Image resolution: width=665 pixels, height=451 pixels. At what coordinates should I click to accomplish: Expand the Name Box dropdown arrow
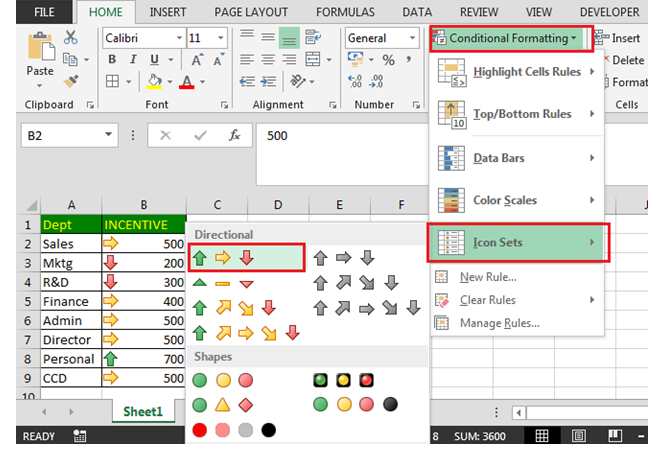[110, 135]
